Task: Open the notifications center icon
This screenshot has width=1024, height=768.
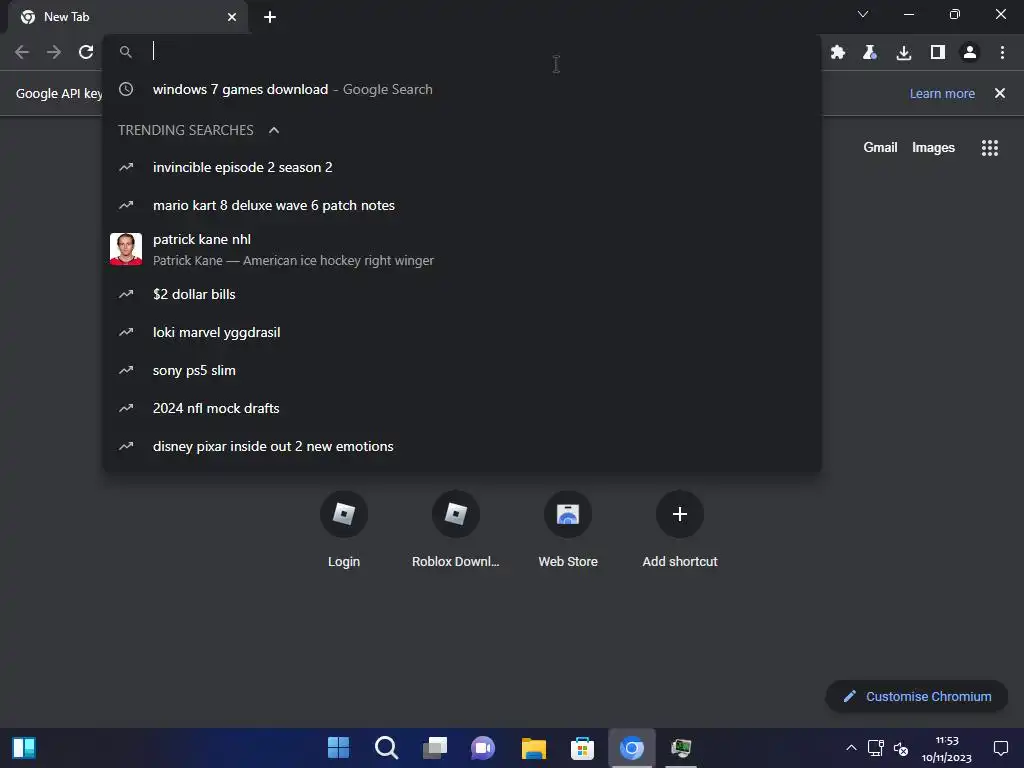Action: (x=1000, y=748)
